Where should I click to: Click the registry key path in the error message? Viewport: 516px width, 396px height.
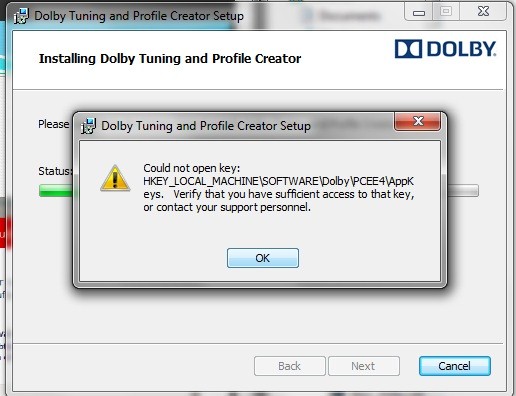(279, 187)
